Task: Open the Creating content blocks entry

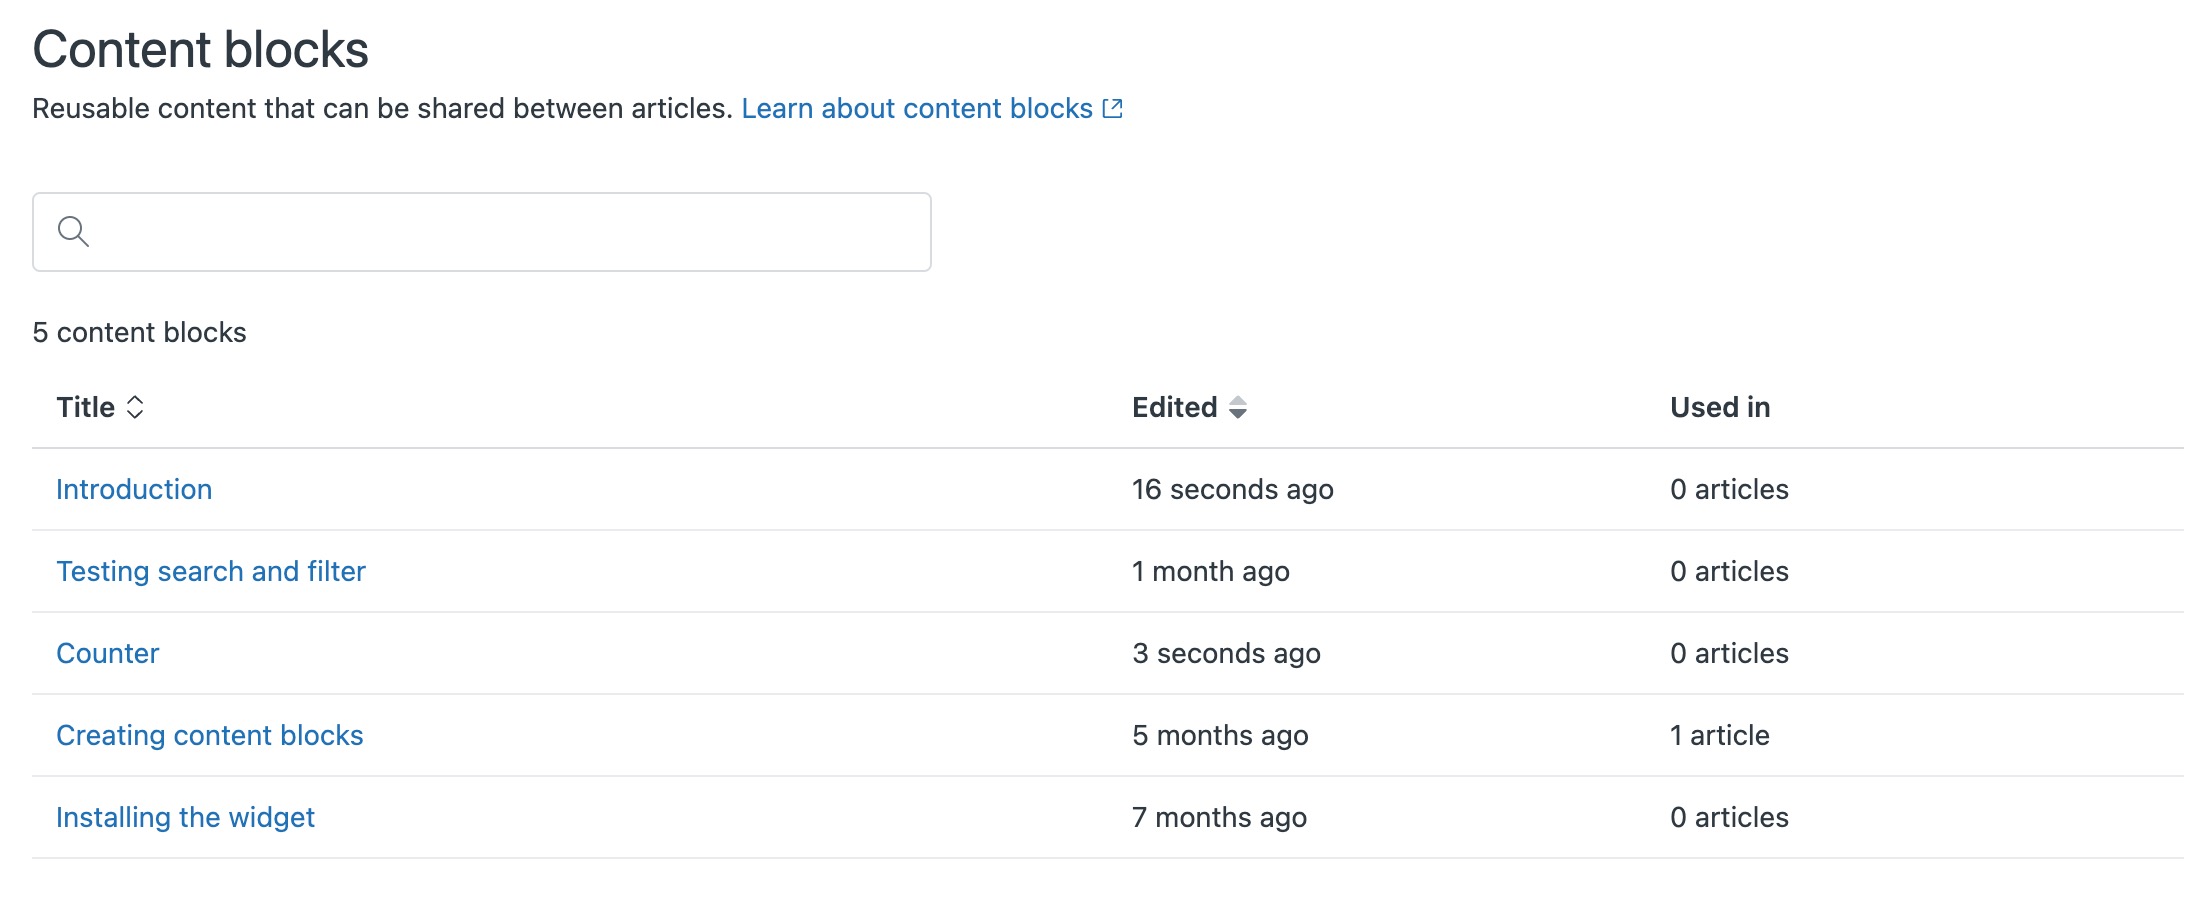Action: click(210, 735)
